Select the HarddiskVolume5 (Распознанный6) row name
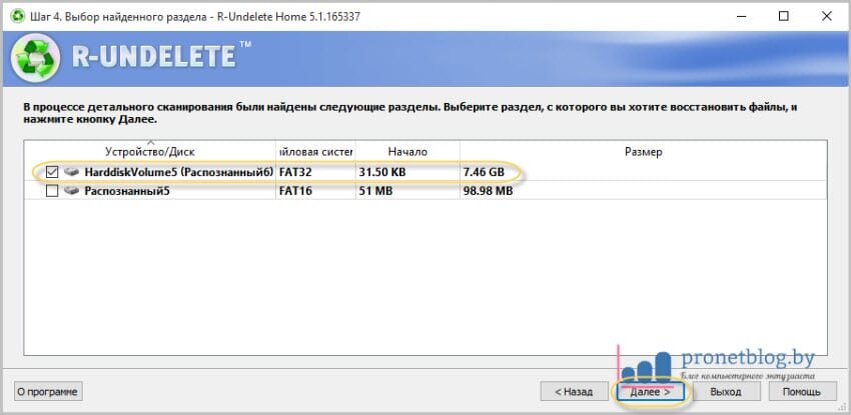This screenshot has height=415, width=851. pyautogui.click(x=178, y=173)
